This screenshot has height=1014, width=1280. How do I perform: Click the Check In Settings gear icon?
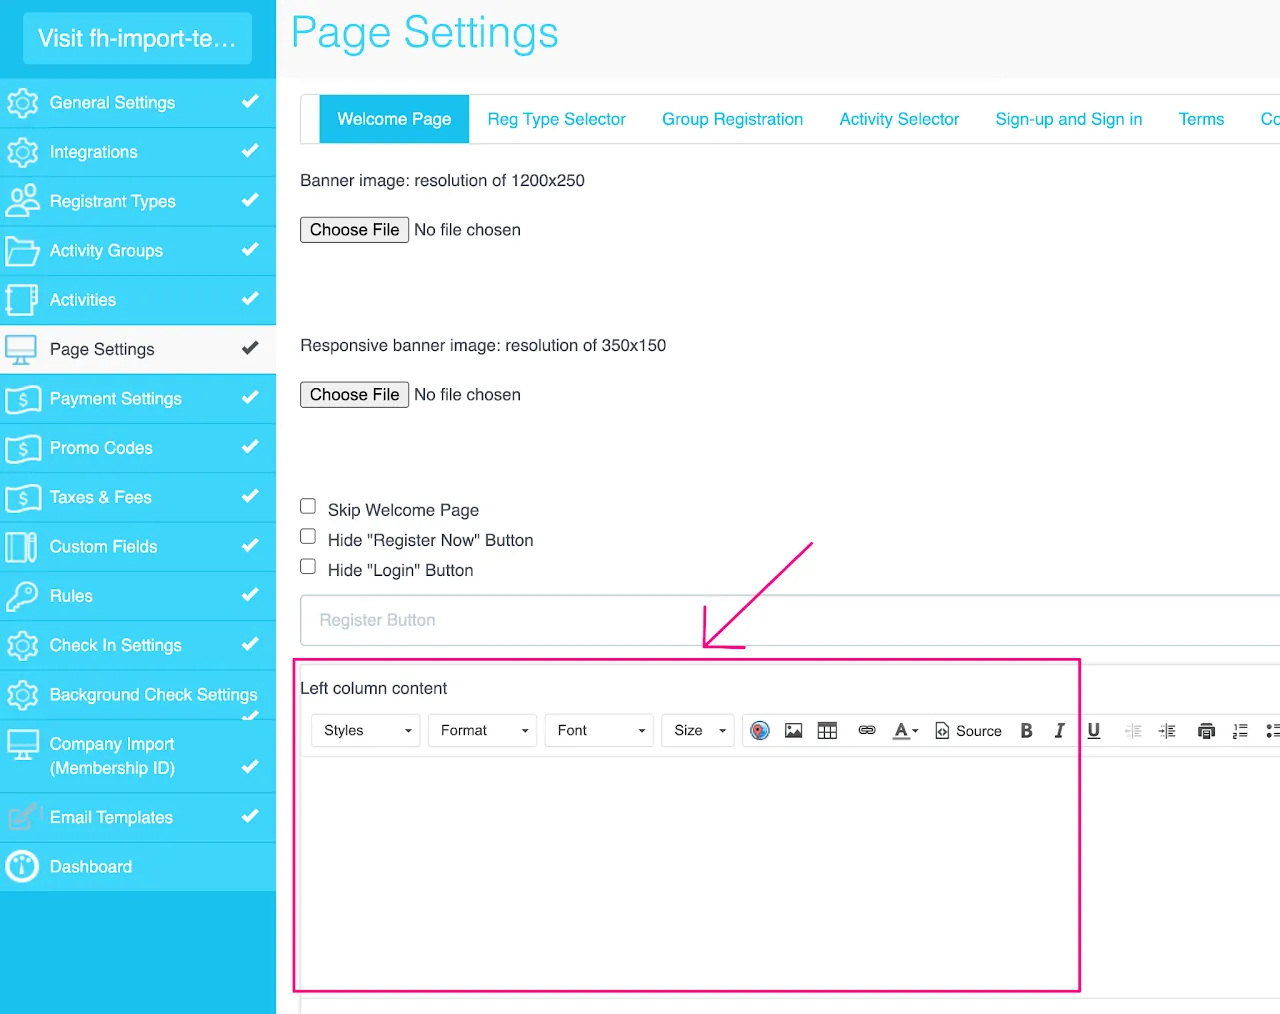click(22, 645)
